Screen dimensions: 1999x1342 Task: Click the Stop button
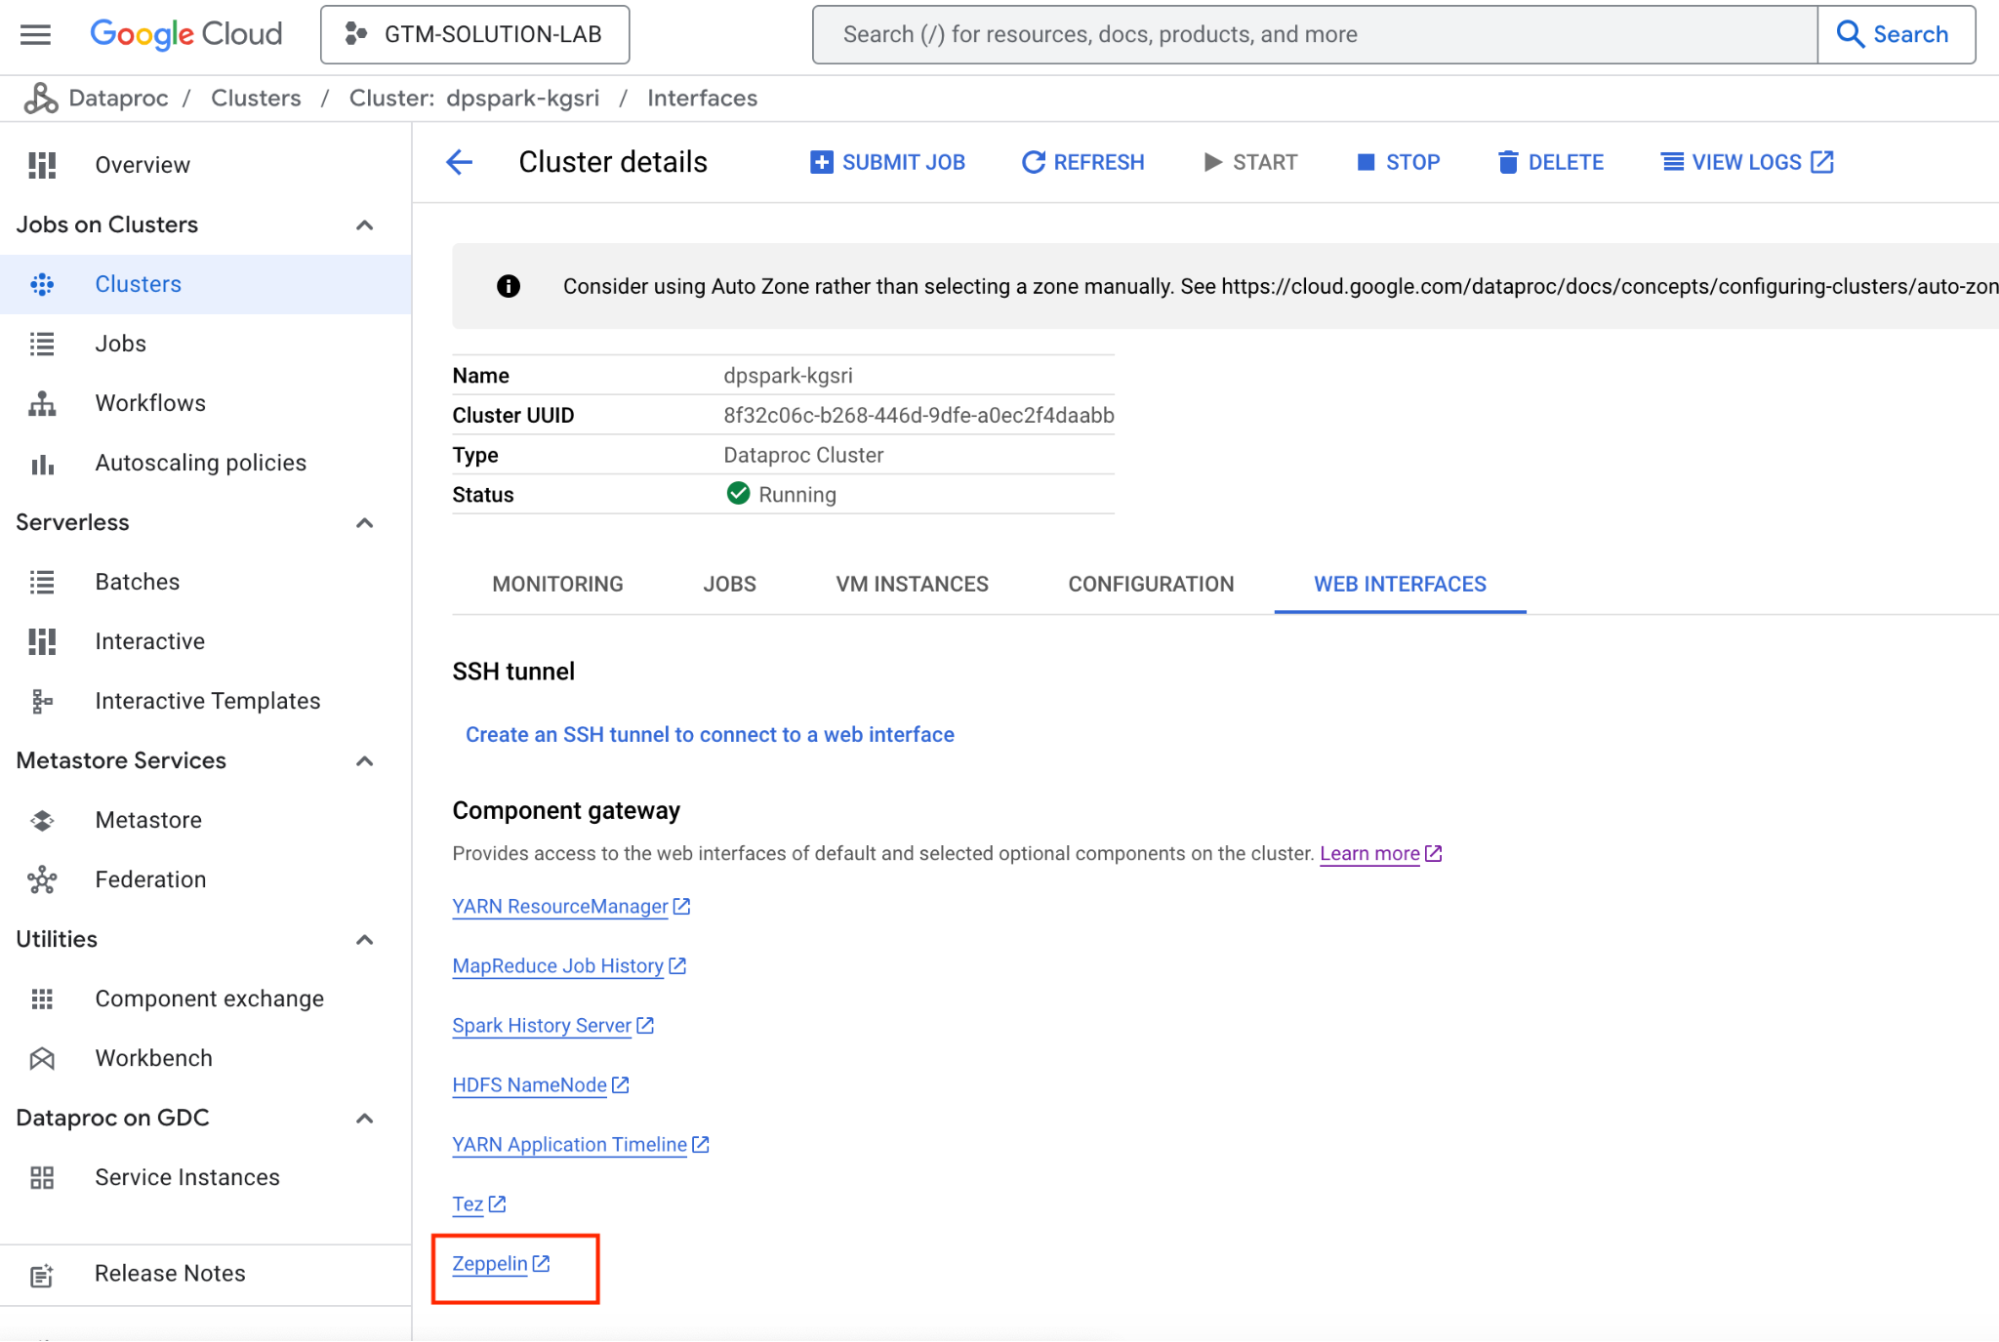tap(1398, 162)
